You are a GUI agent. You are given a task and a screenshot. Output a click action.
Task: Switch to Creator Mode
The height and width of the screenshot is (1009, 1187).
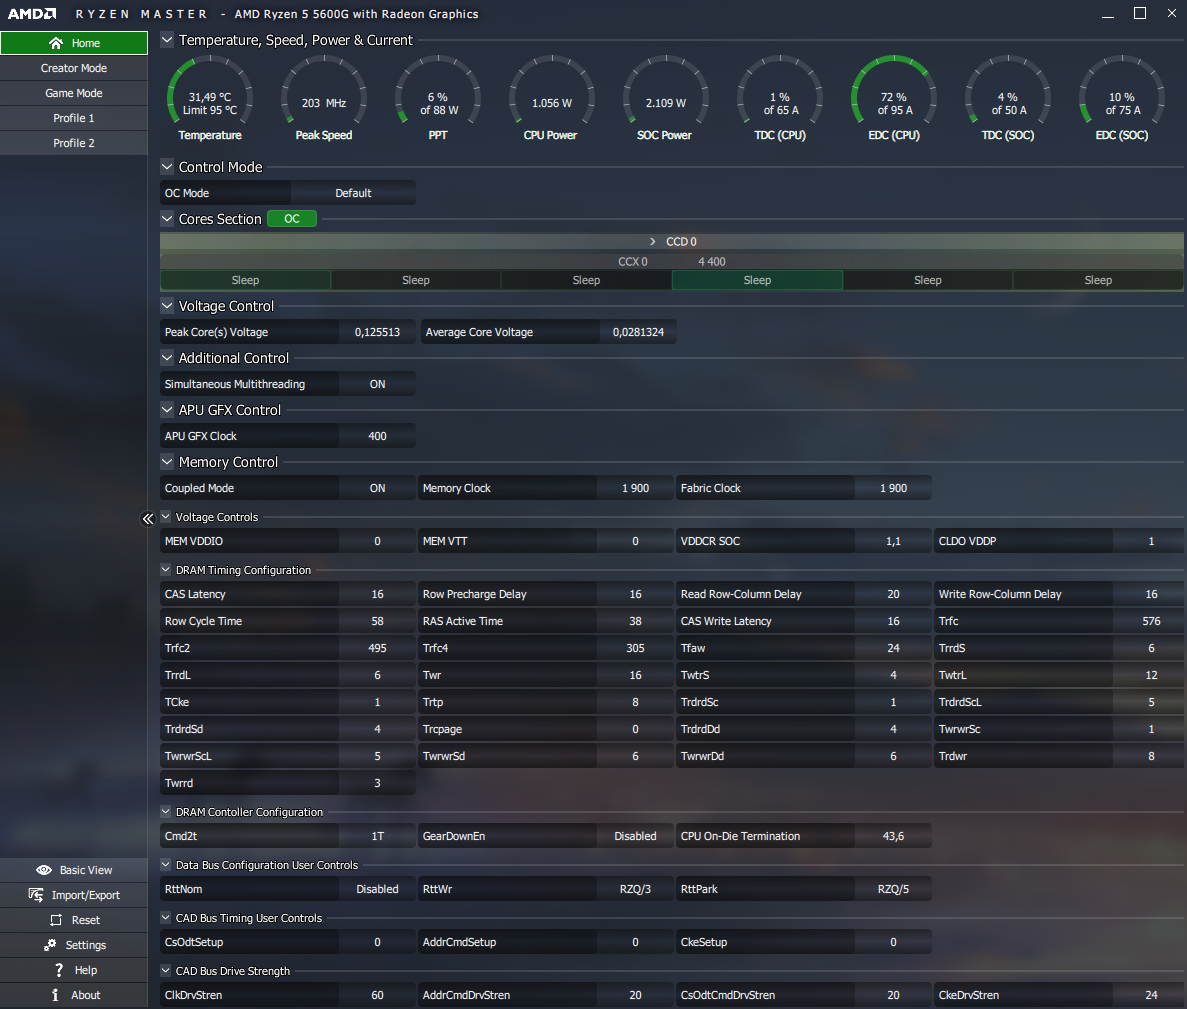click(x=74, y=68)
